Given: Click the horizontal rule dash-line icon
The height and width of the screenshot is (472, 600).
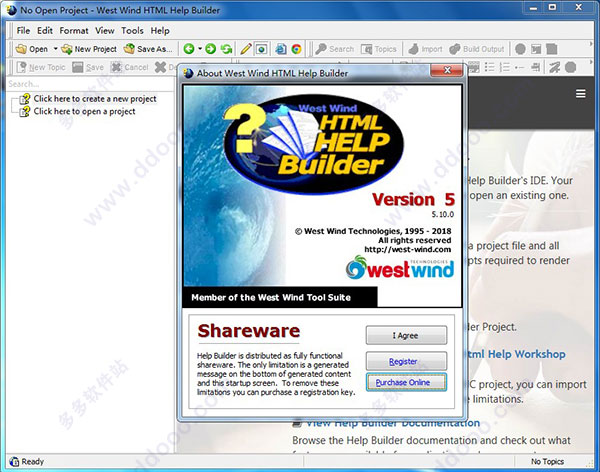Looking at the screenshot, I should click(x=520, y=67).
